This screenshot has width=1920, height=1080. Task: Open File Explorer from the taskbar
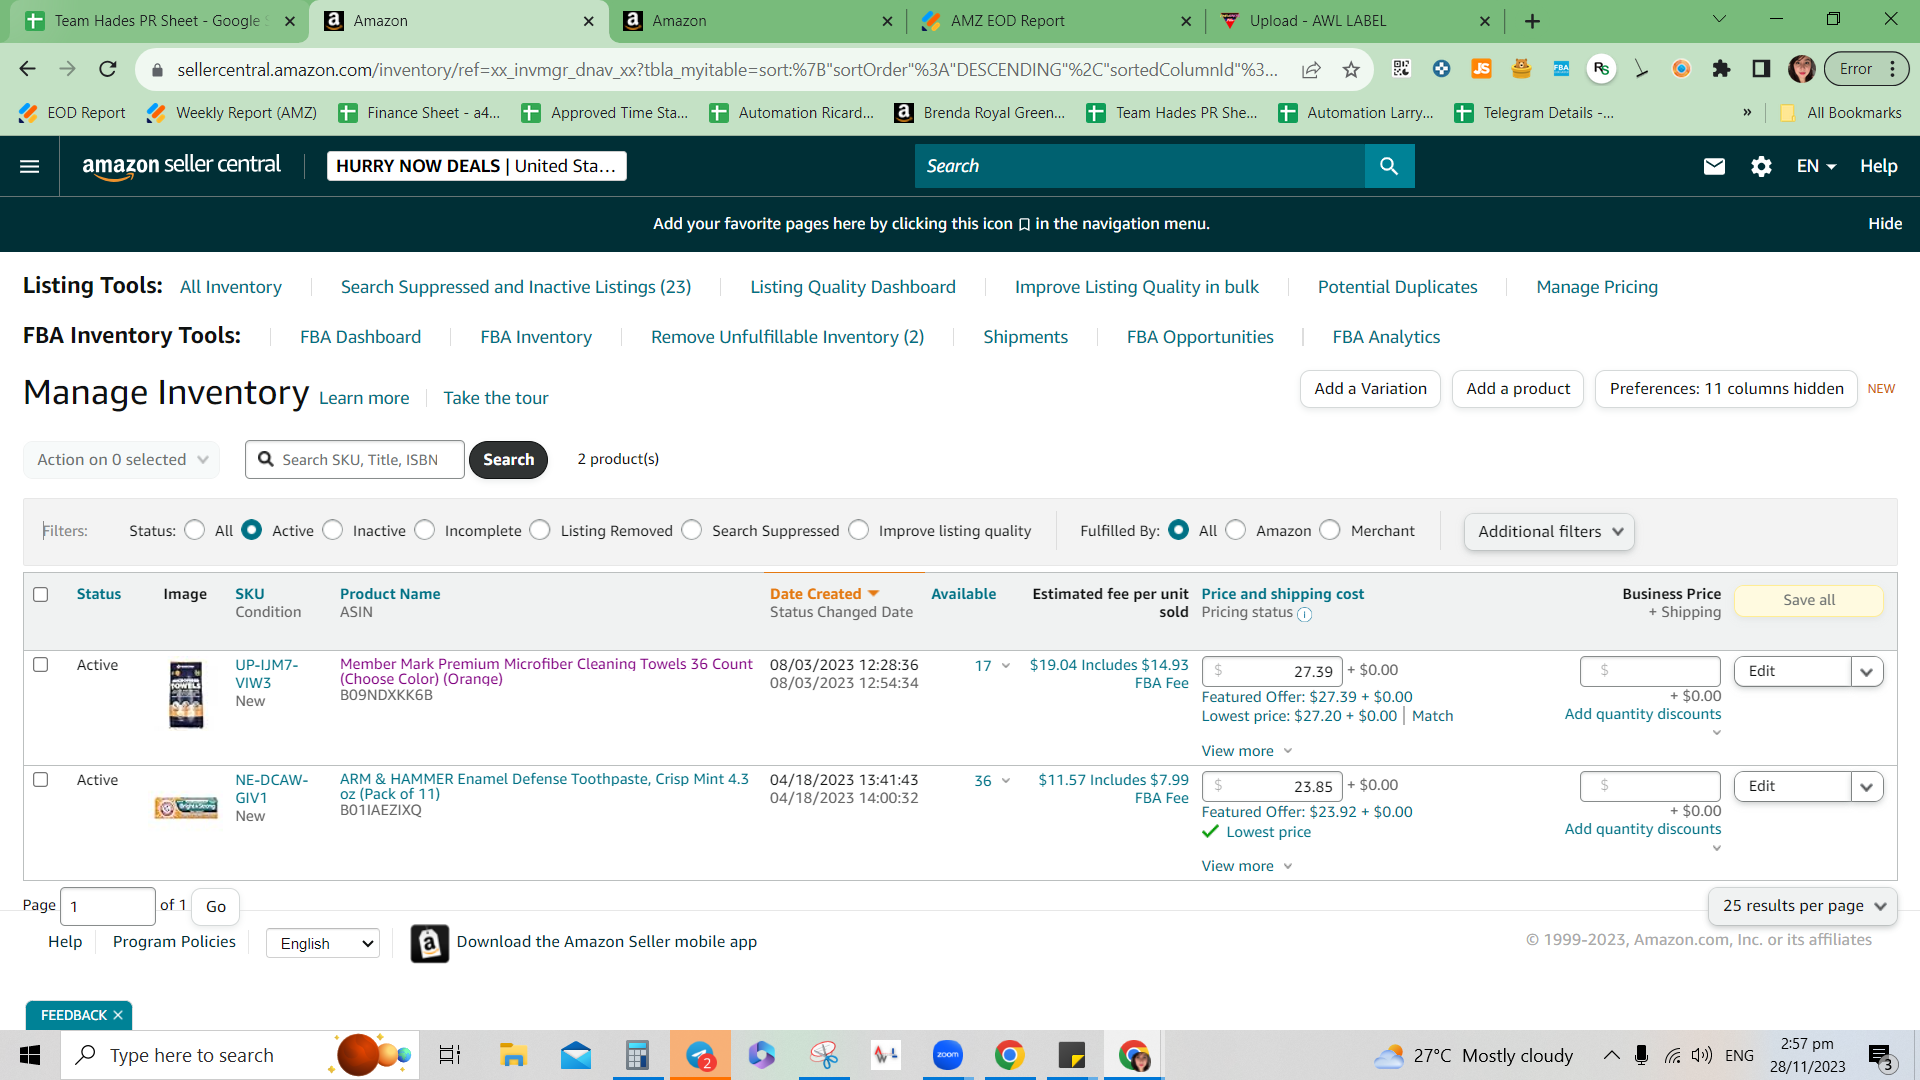click(x=513, y=1055)
